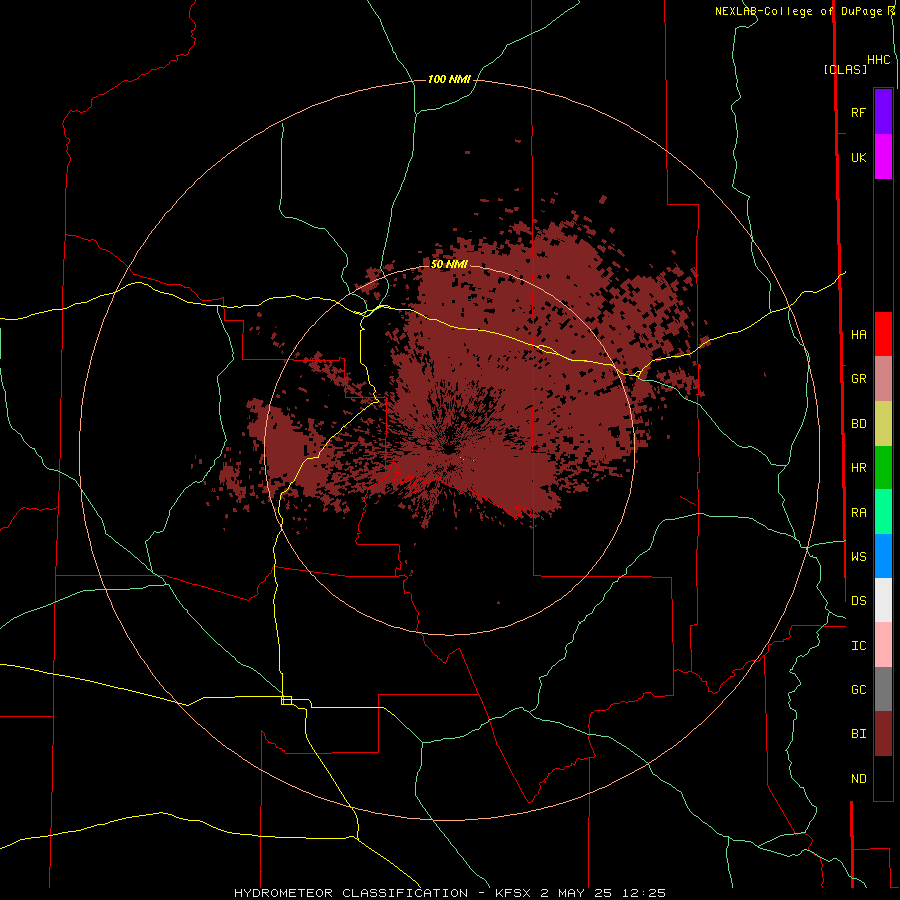
Task: Click the 100 NMI range ring label
Action: [449, 79]
